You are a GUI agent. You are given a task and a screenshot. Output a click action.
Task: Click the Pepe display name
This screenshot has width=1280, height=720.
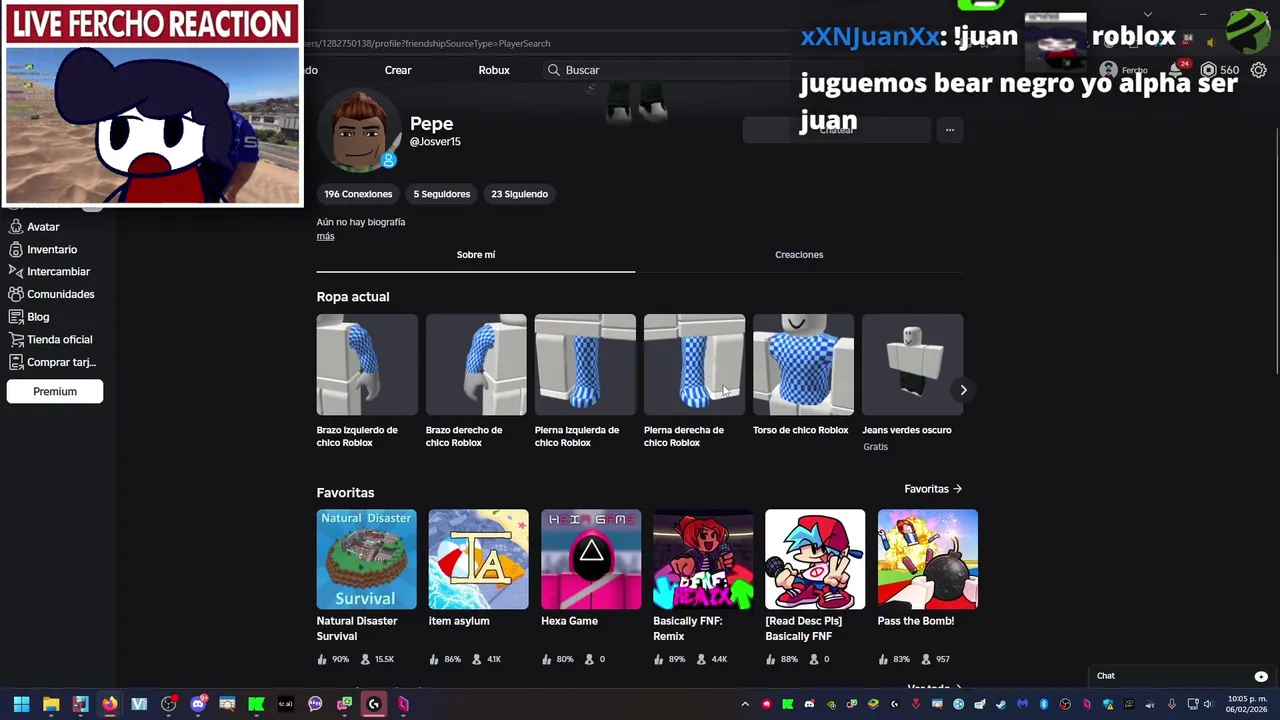coord(431,124)
